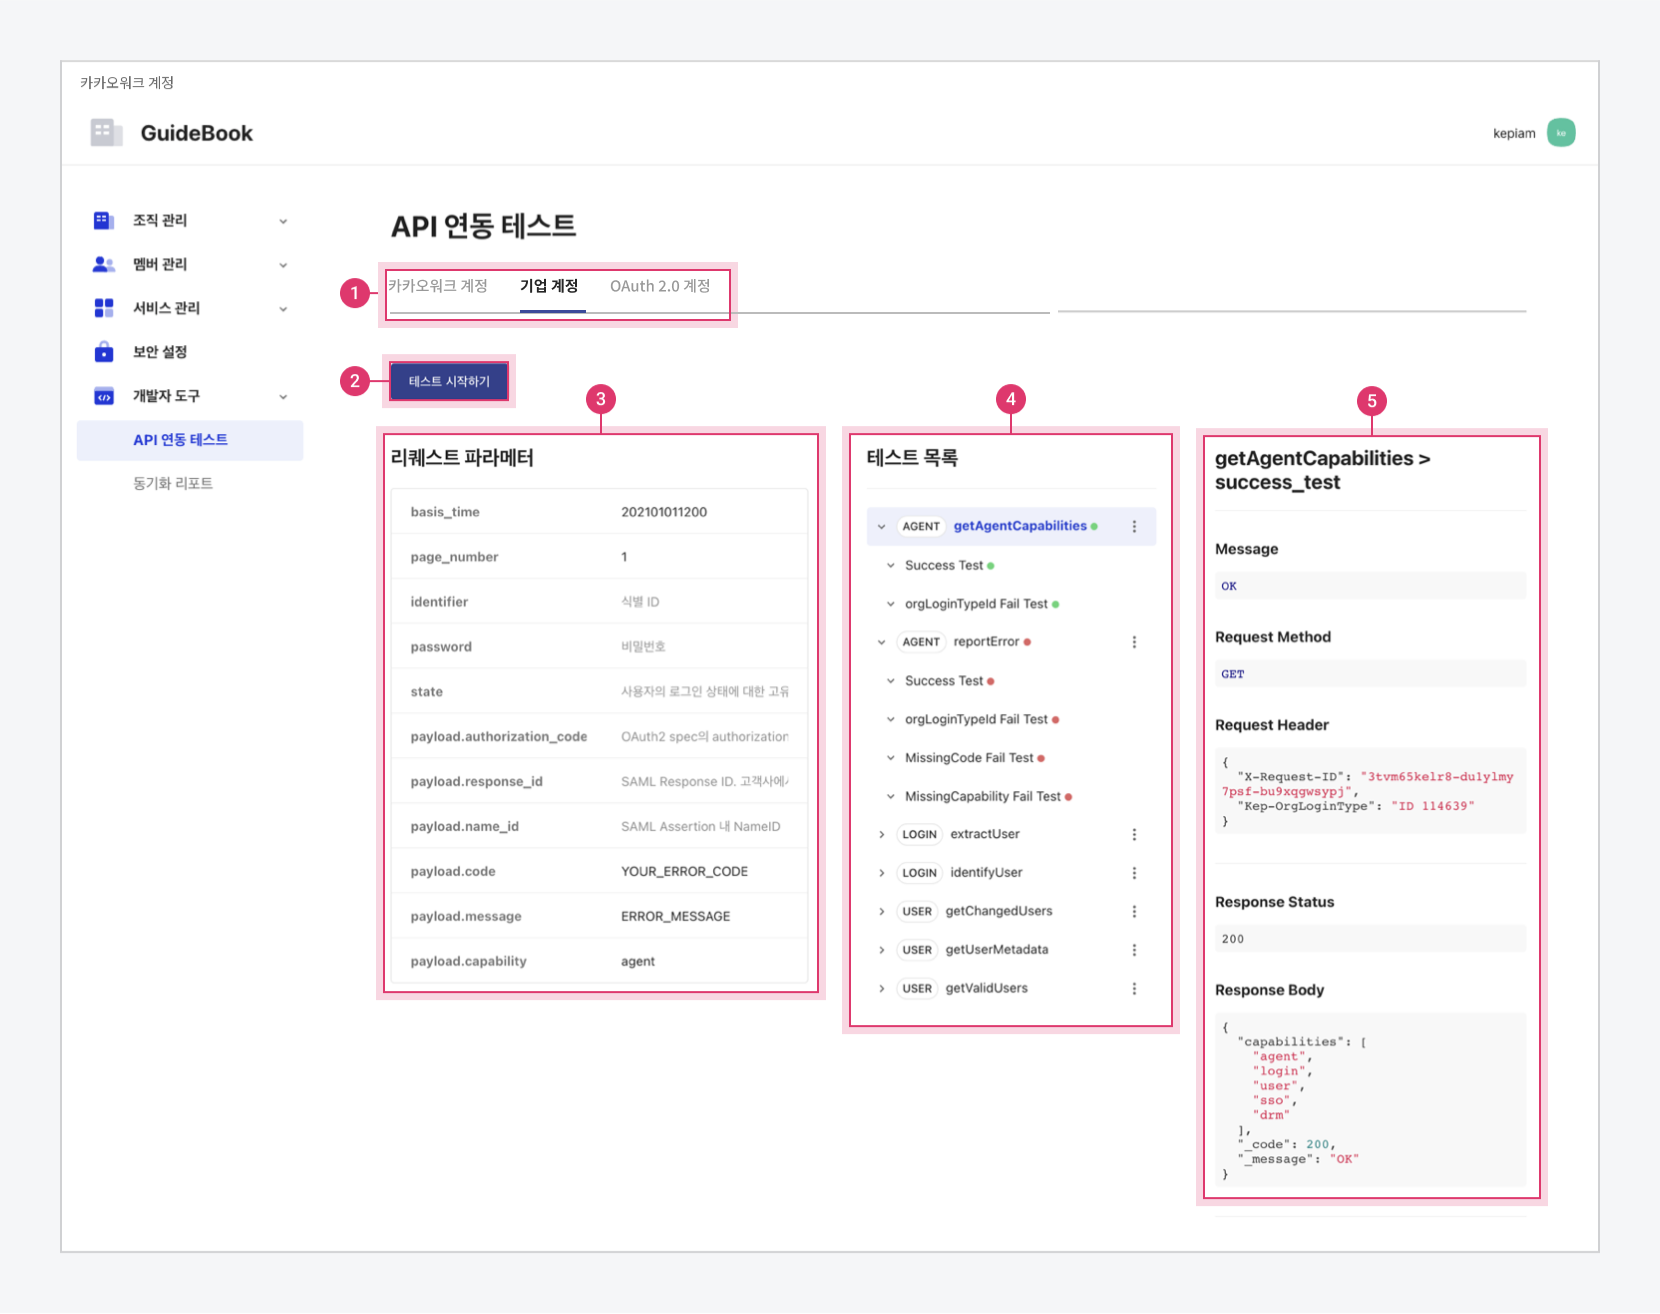This screenshot has height=1314, width=1660.
Task: Select the 기업 계정 tab
Action: (x=549, y=286)
